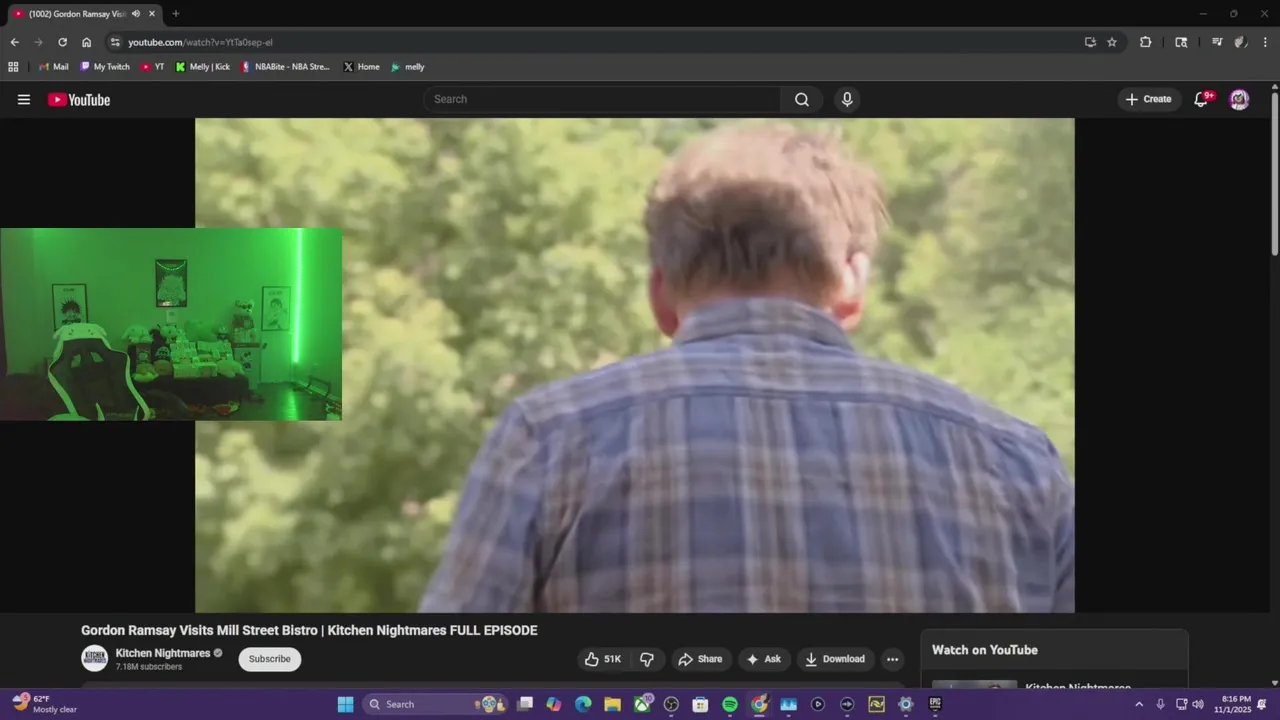The width and height of the screenshot is (1280, 720).
Task: Click the '7.18M subscribers' text
Action: [x=149, y=667]
